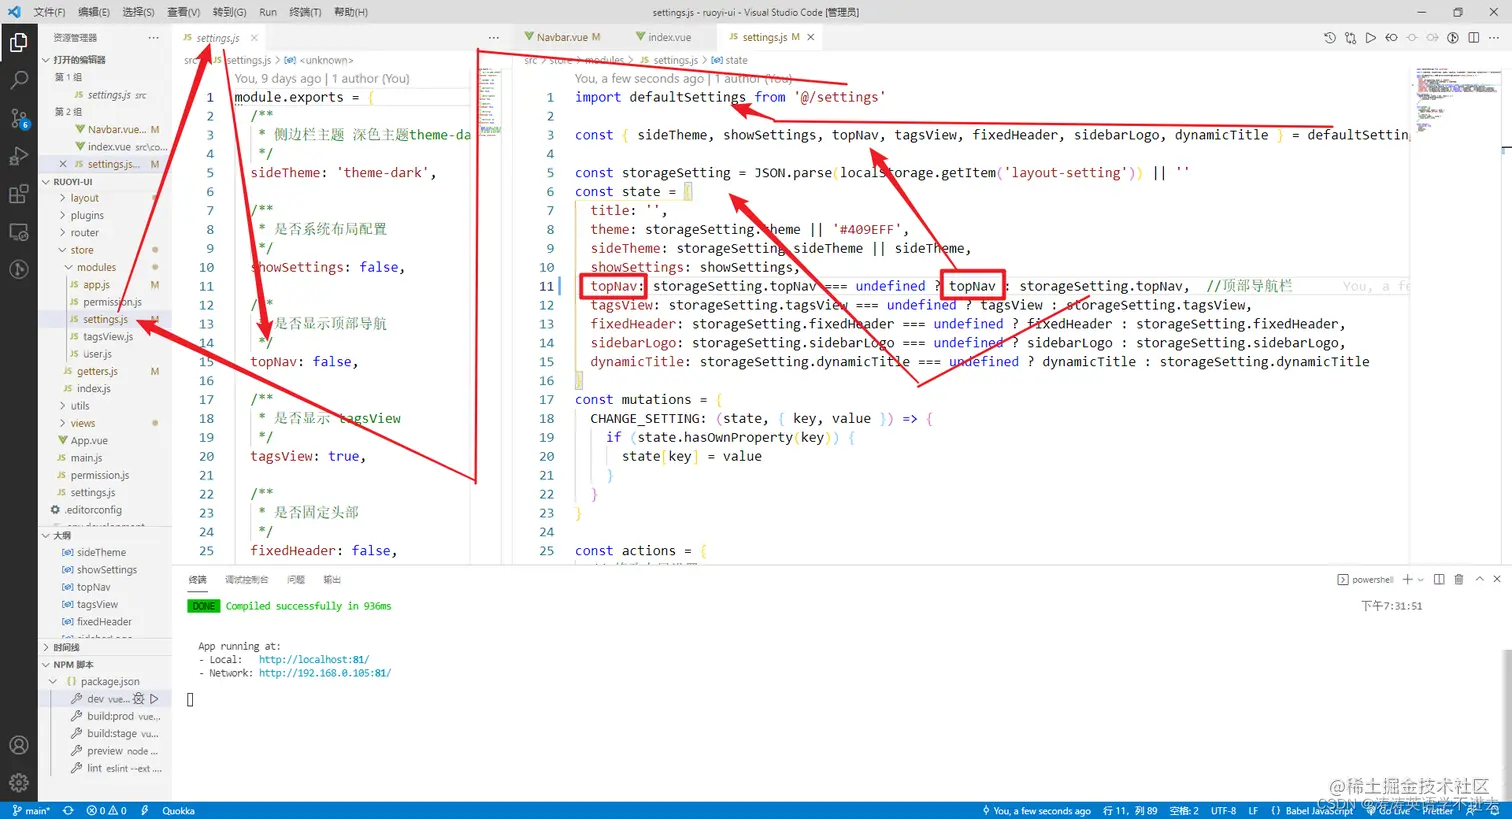The height and width of the screenshot is (819, 1512).
Task: Open file history timeline icon in editor toolbar
Action: [1329, 37]
